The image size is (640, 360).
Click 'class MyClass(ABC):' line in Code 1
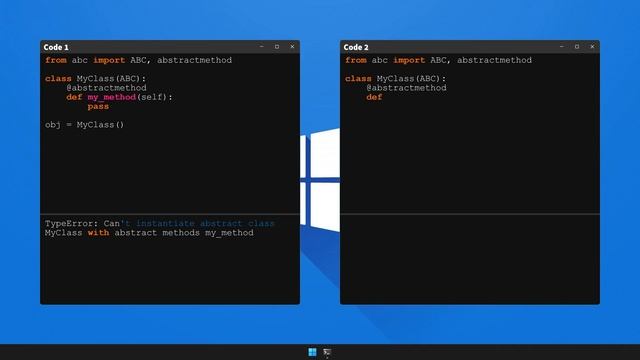click(96, 78)
